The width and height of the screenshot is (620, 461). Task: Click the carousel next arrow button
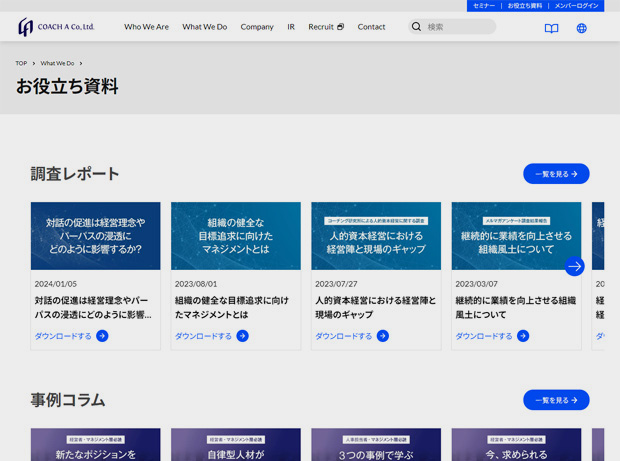[574, 266]
